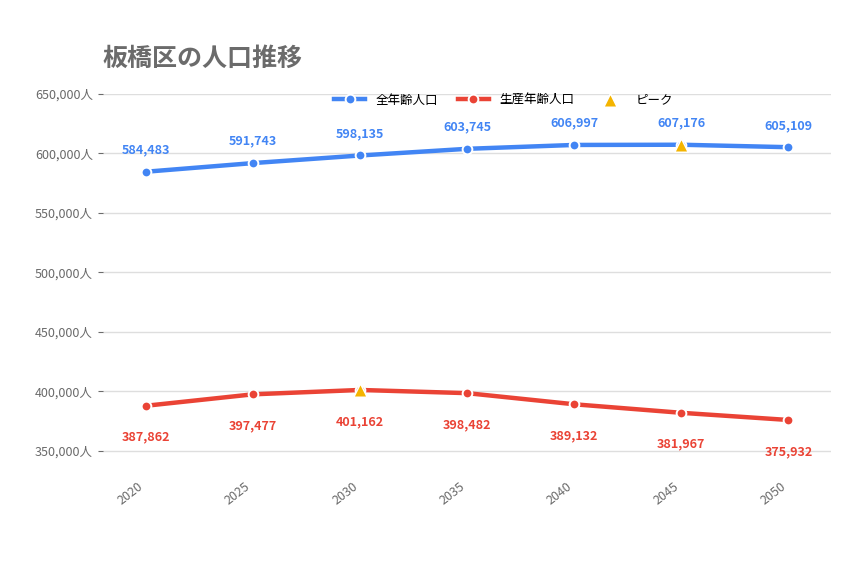Click the y-axis label 500,000人
The height and width of the screenshot is (586, 857).
(63, 273)
